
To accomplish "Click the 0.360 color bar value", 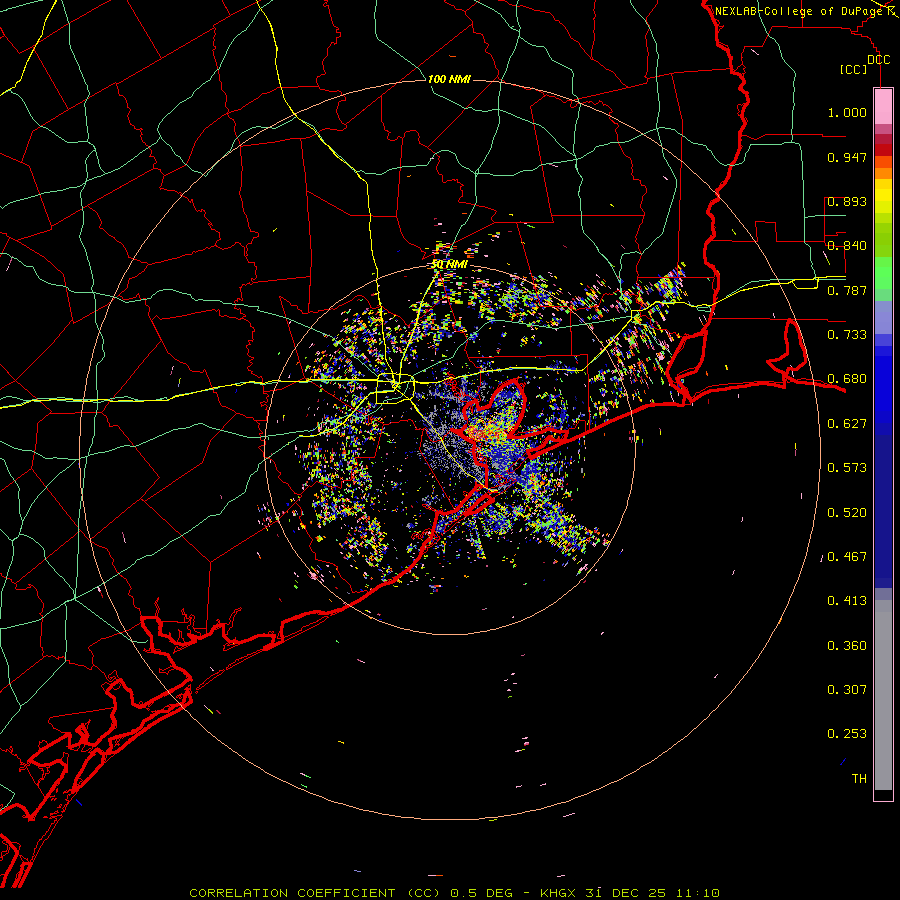I will 847,646.
